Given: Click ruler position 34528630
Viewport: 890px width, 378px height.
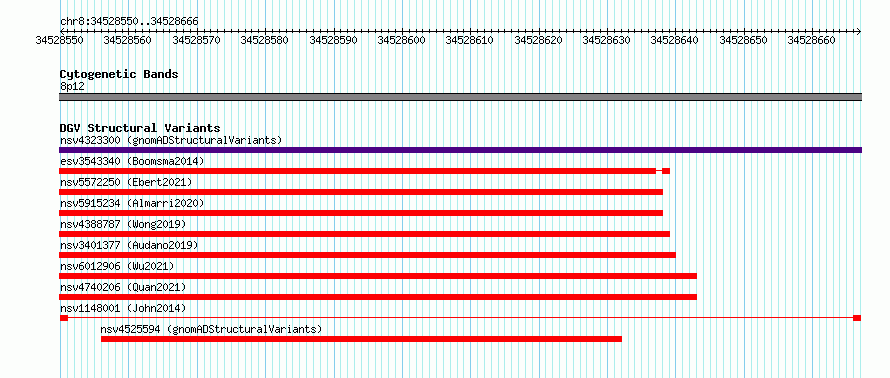Looking at the screenshot, I should click(x=607, y=40).
